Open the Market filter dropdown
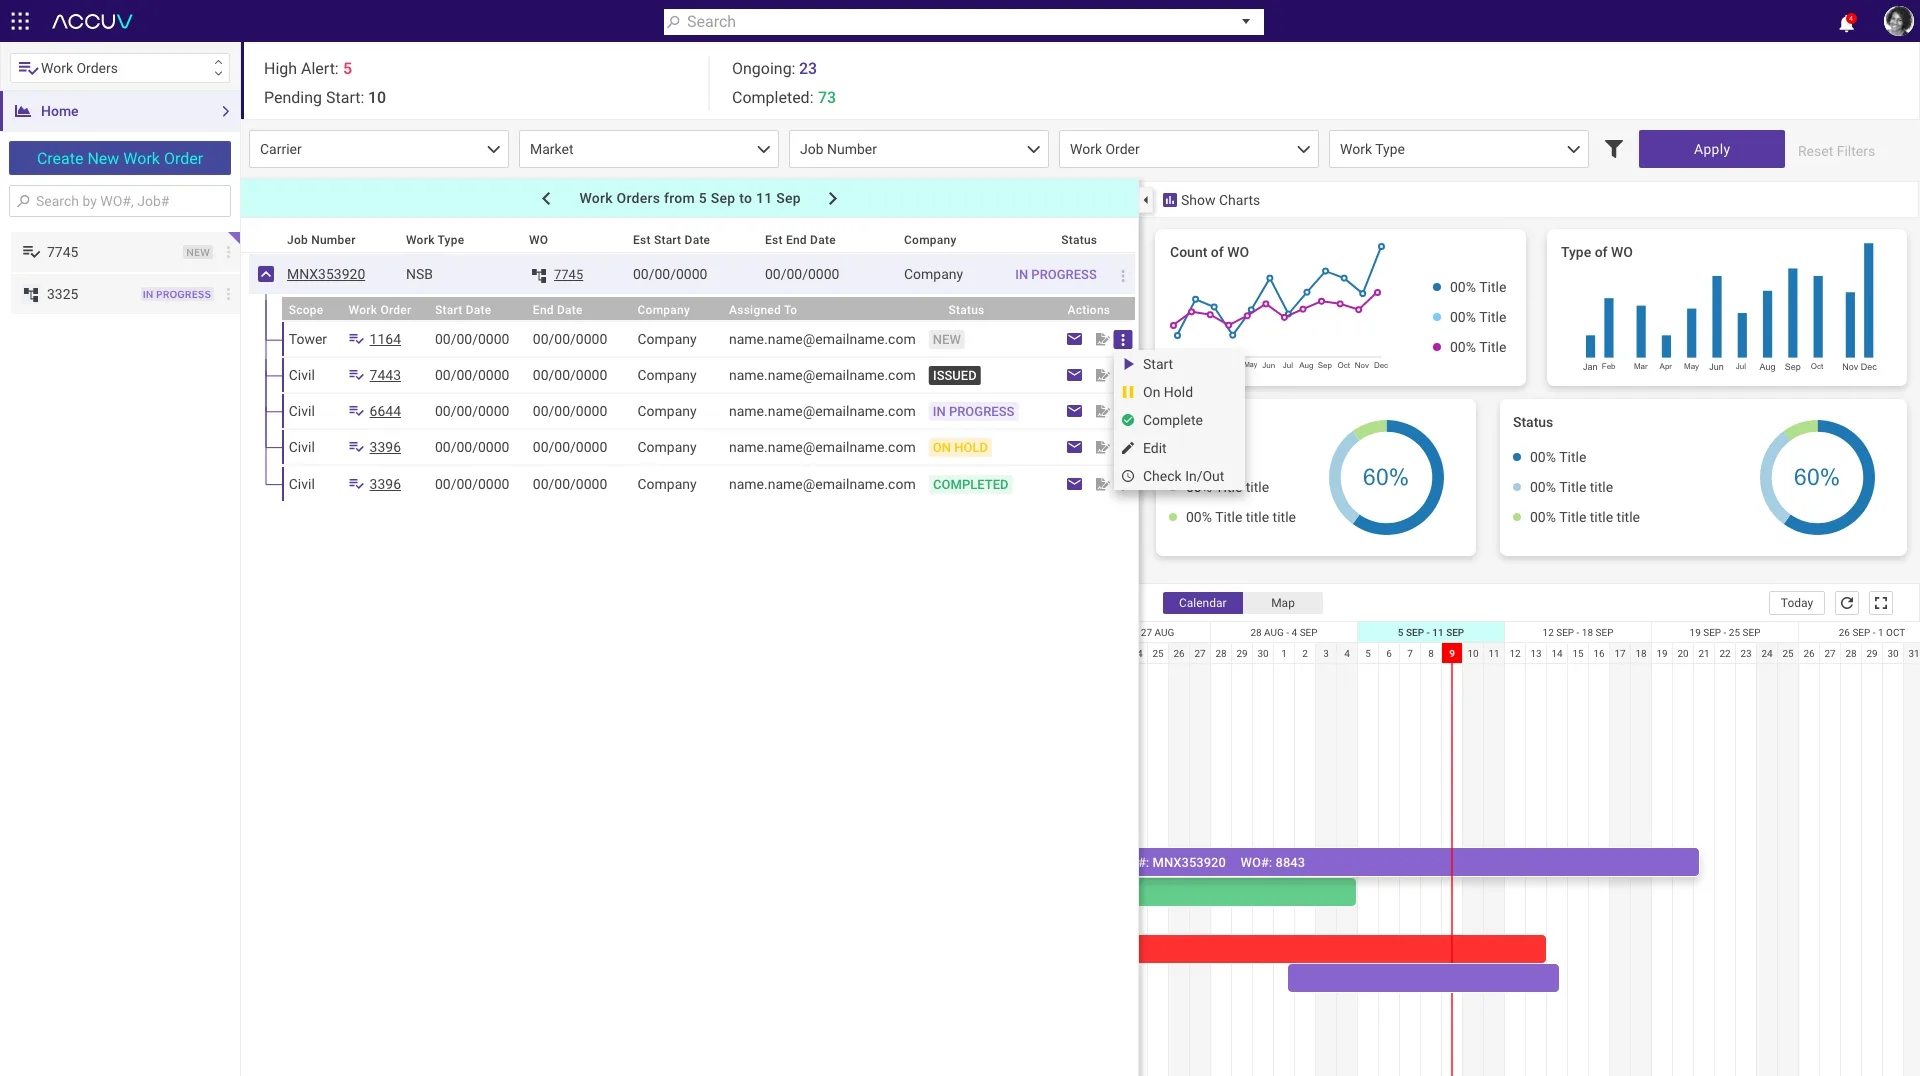The width and height of the screenshot is (1920, 1076). click(x=649, y=149)
